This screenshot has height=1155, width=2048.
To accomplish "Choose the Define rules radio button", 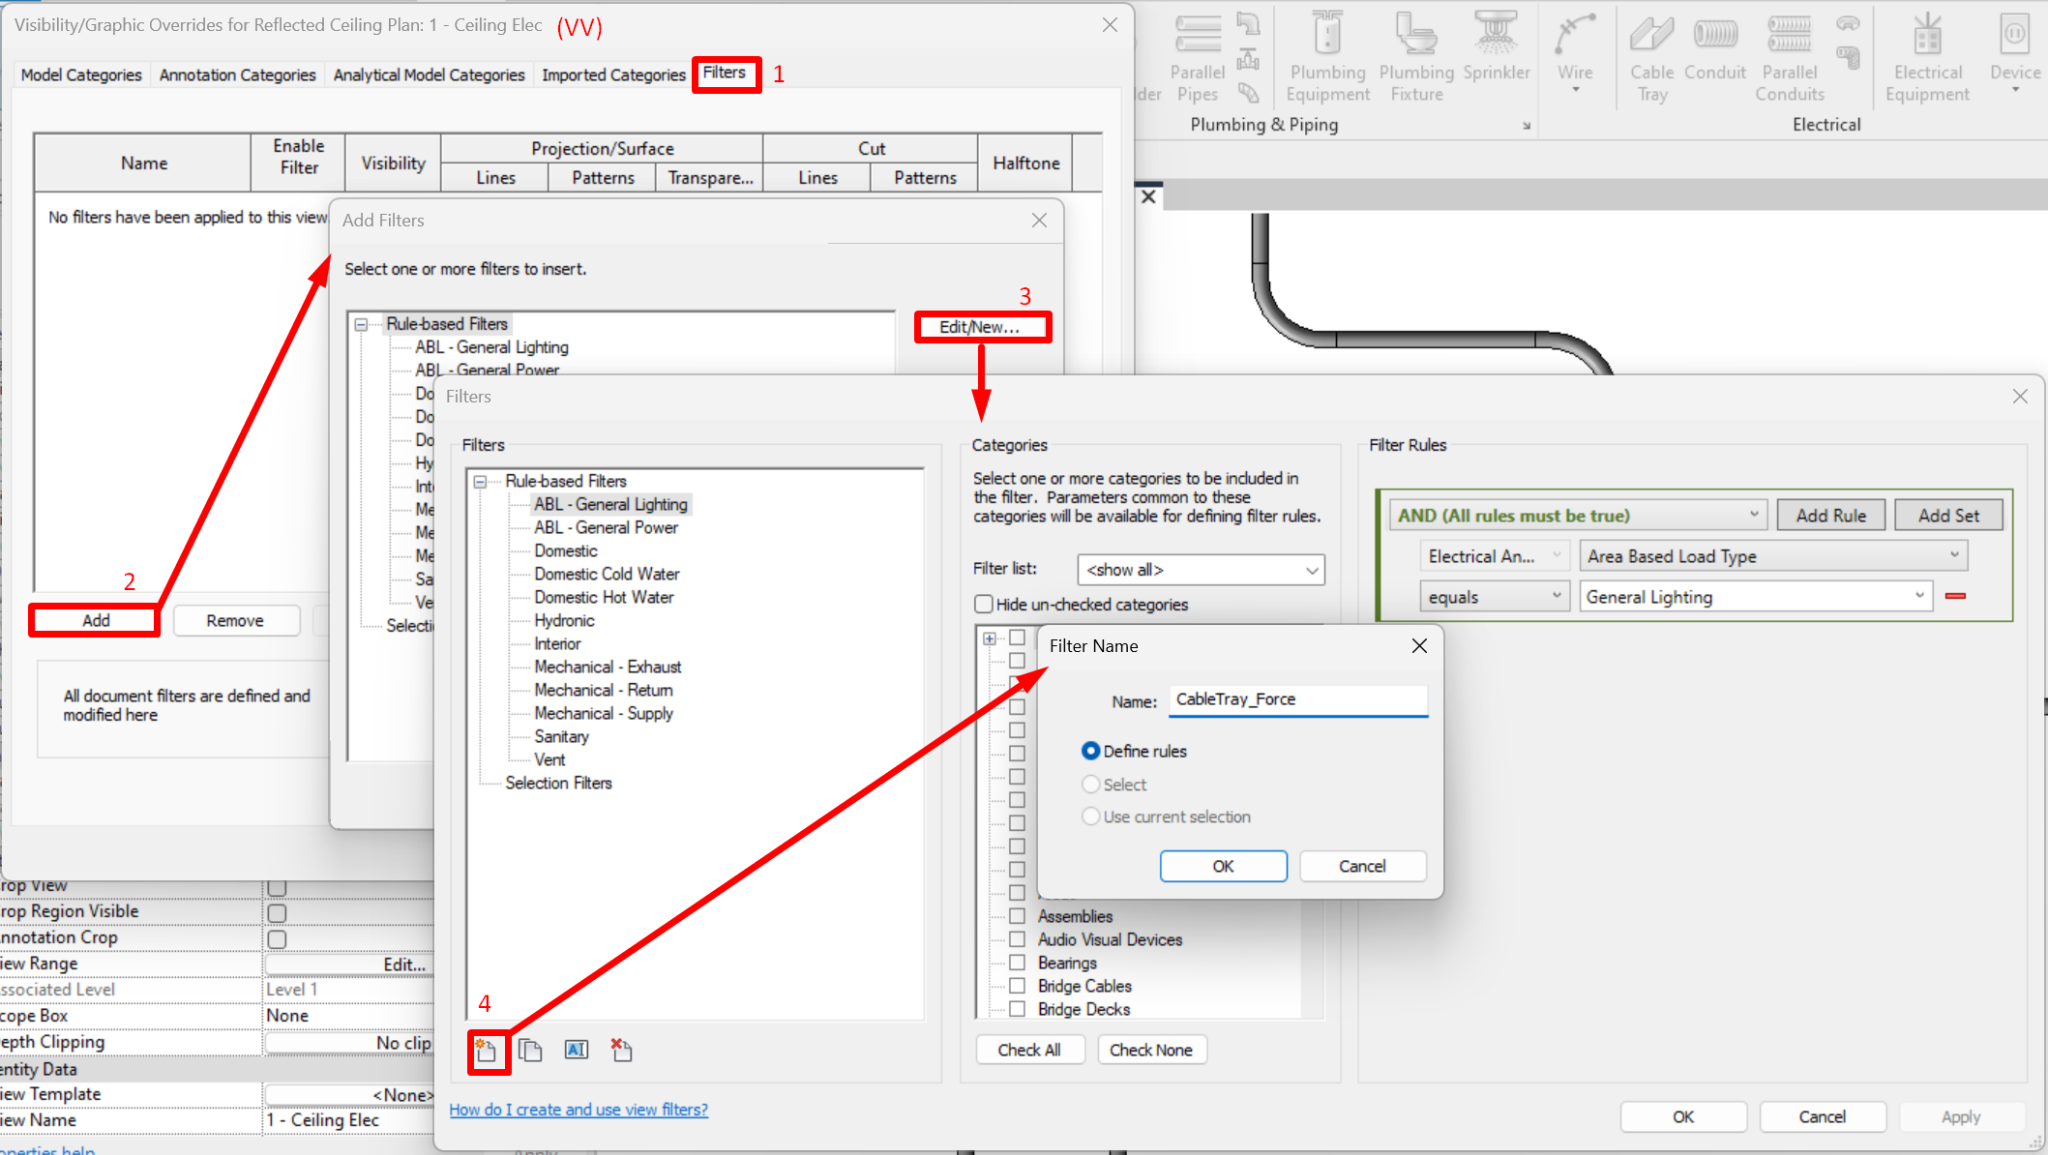I will [x=1091, y=751].
